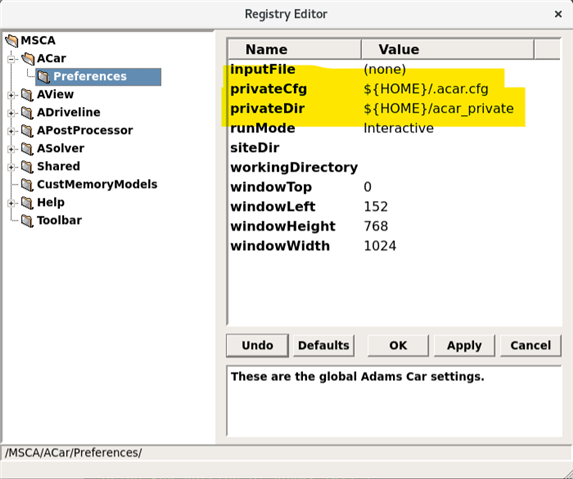Select the ASolver tree label
This screenshot has height=479, width=573.
pyautogui.click(x=60, y=148)
